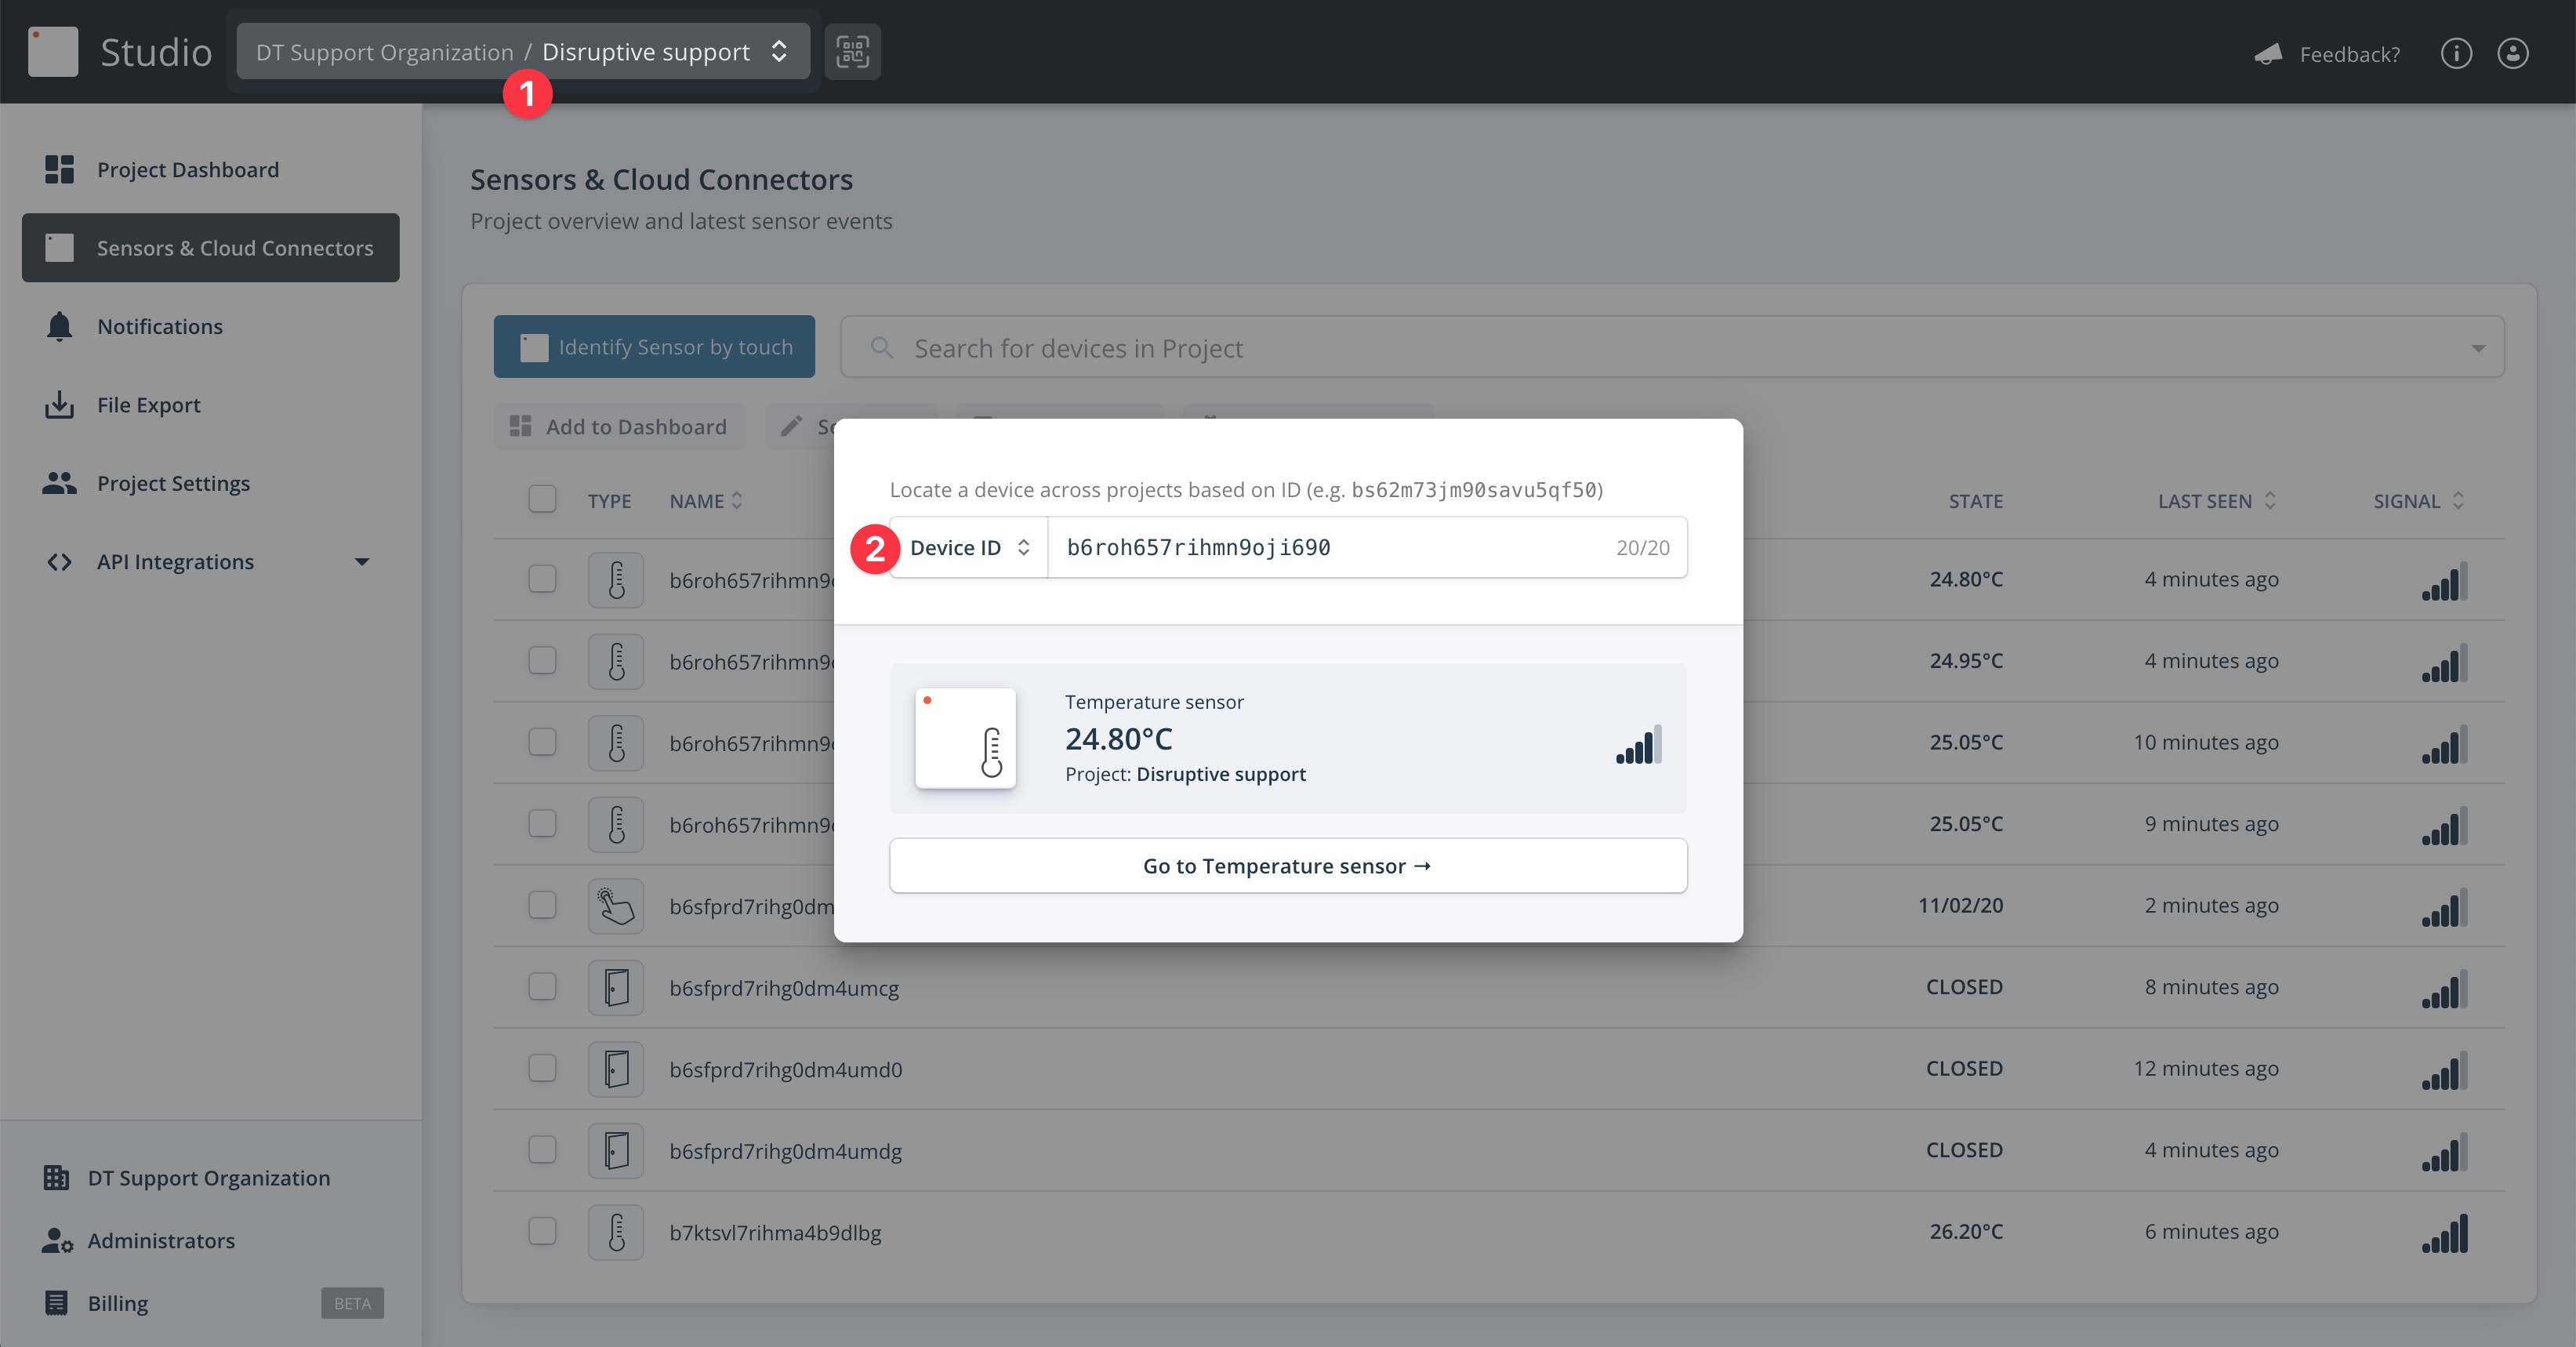The image size is (2576, 1347).
Task: Click sensor name b7ktsvl7rihma4b9dlbg
Action: (775, 1232)
